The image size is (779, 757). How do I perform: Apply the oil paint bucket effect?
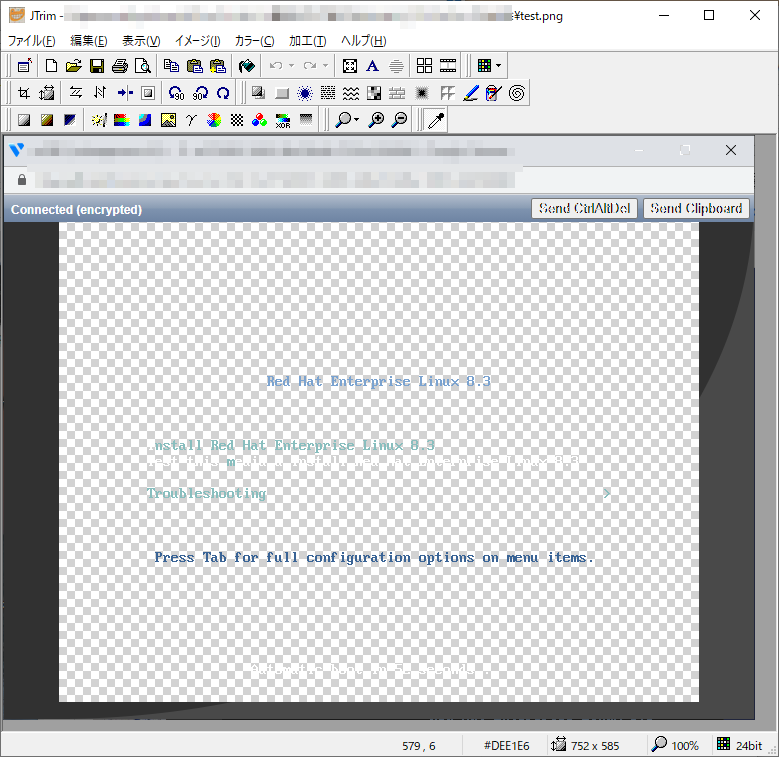tap(493, 93)
